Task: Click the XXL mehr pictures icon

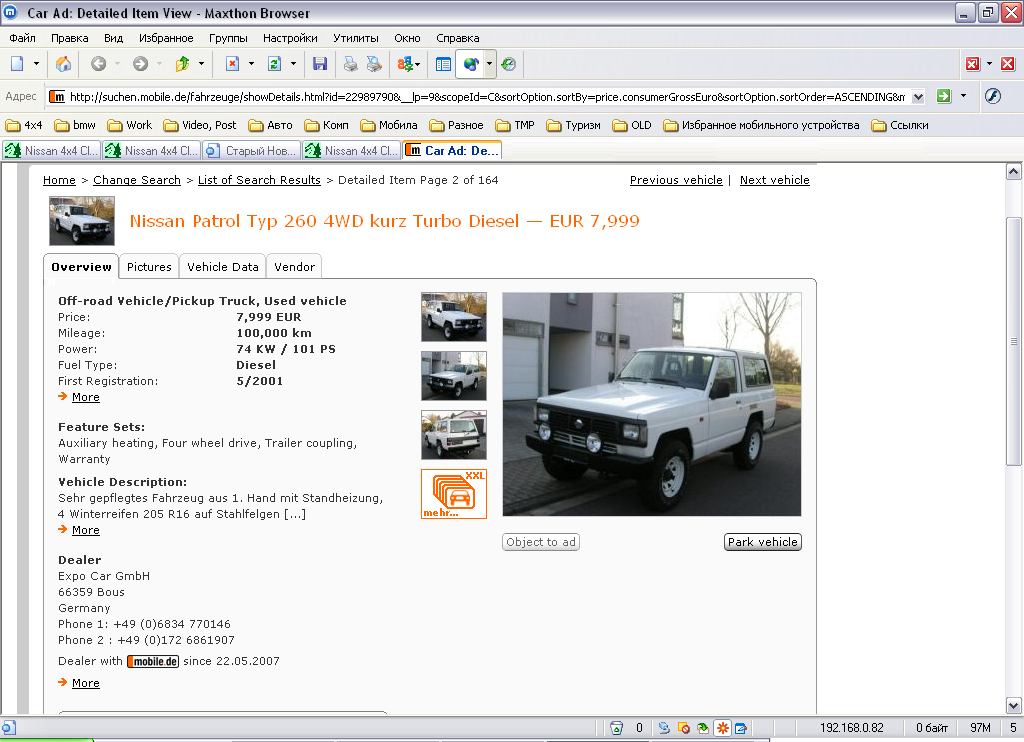Action: (454, 494)
